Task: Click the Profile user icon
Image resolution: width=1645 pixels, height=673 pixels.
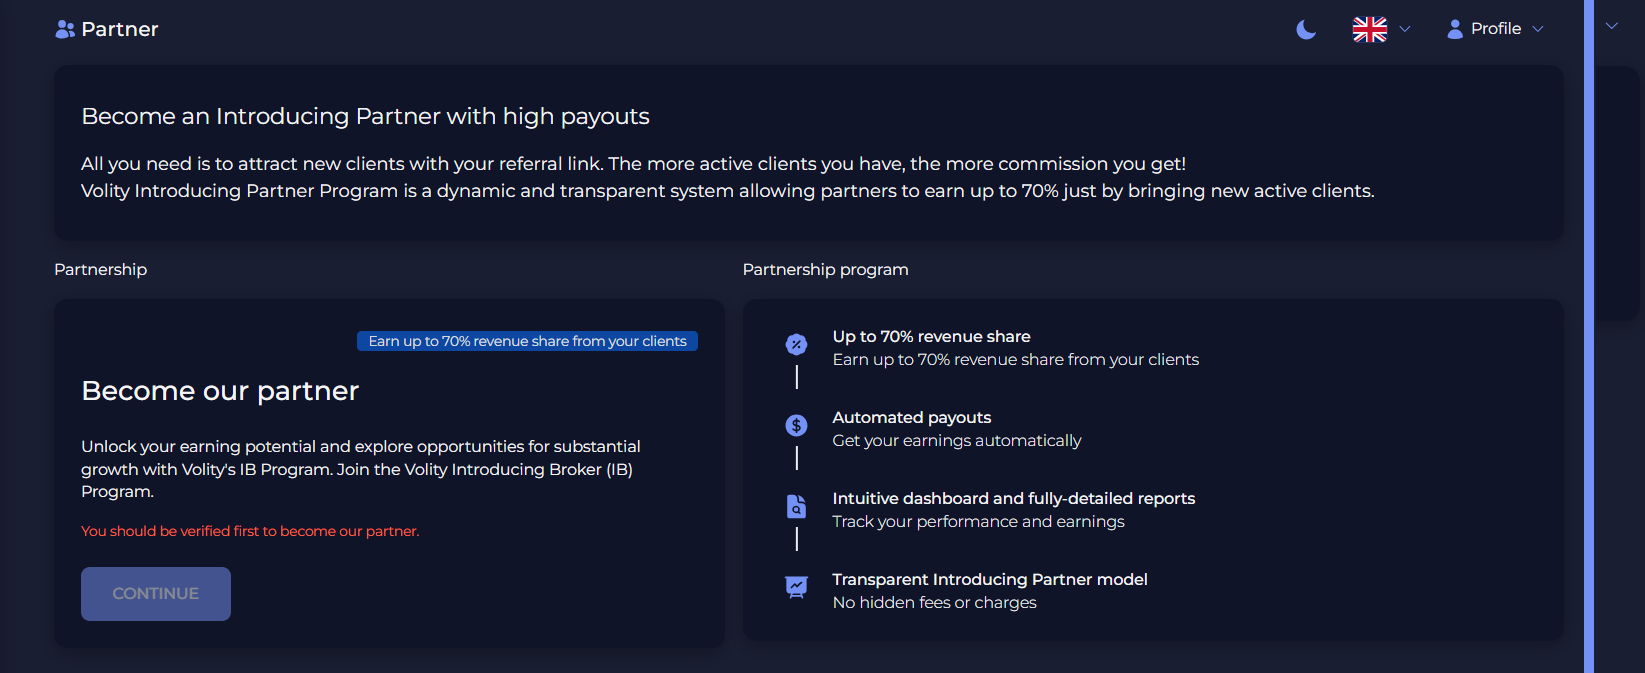Action: (1455, 29)
